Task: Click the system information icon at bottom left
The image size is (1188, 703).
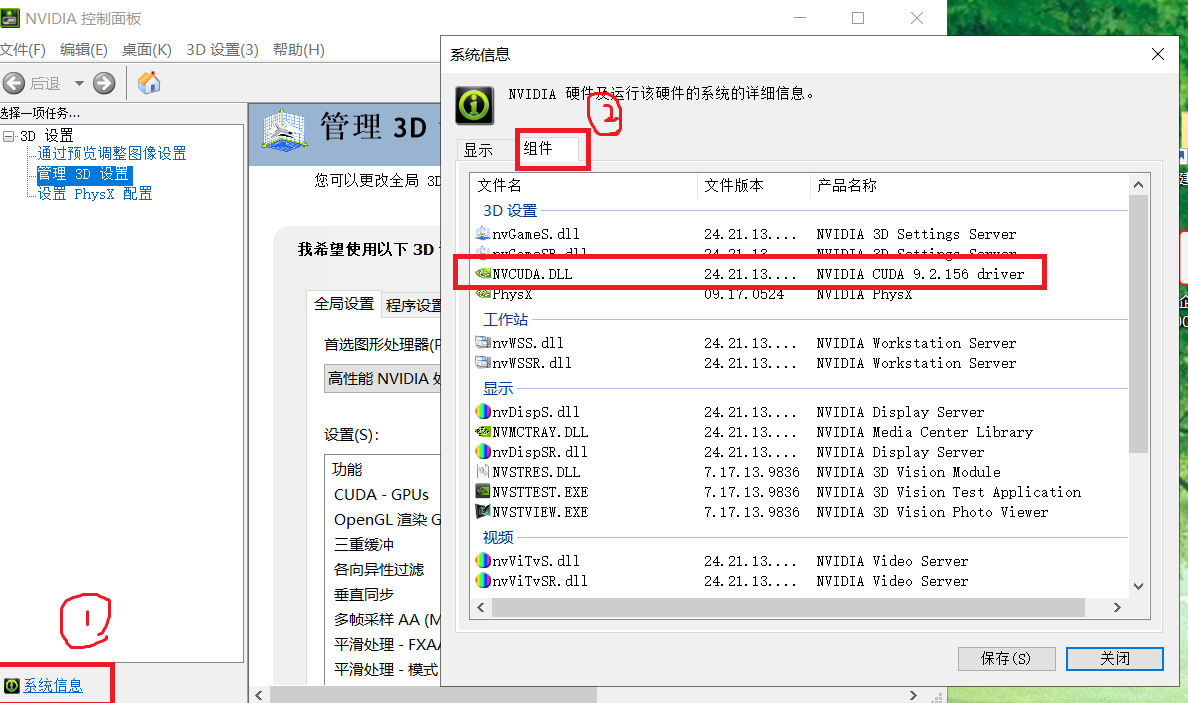Action: point(11,686)
